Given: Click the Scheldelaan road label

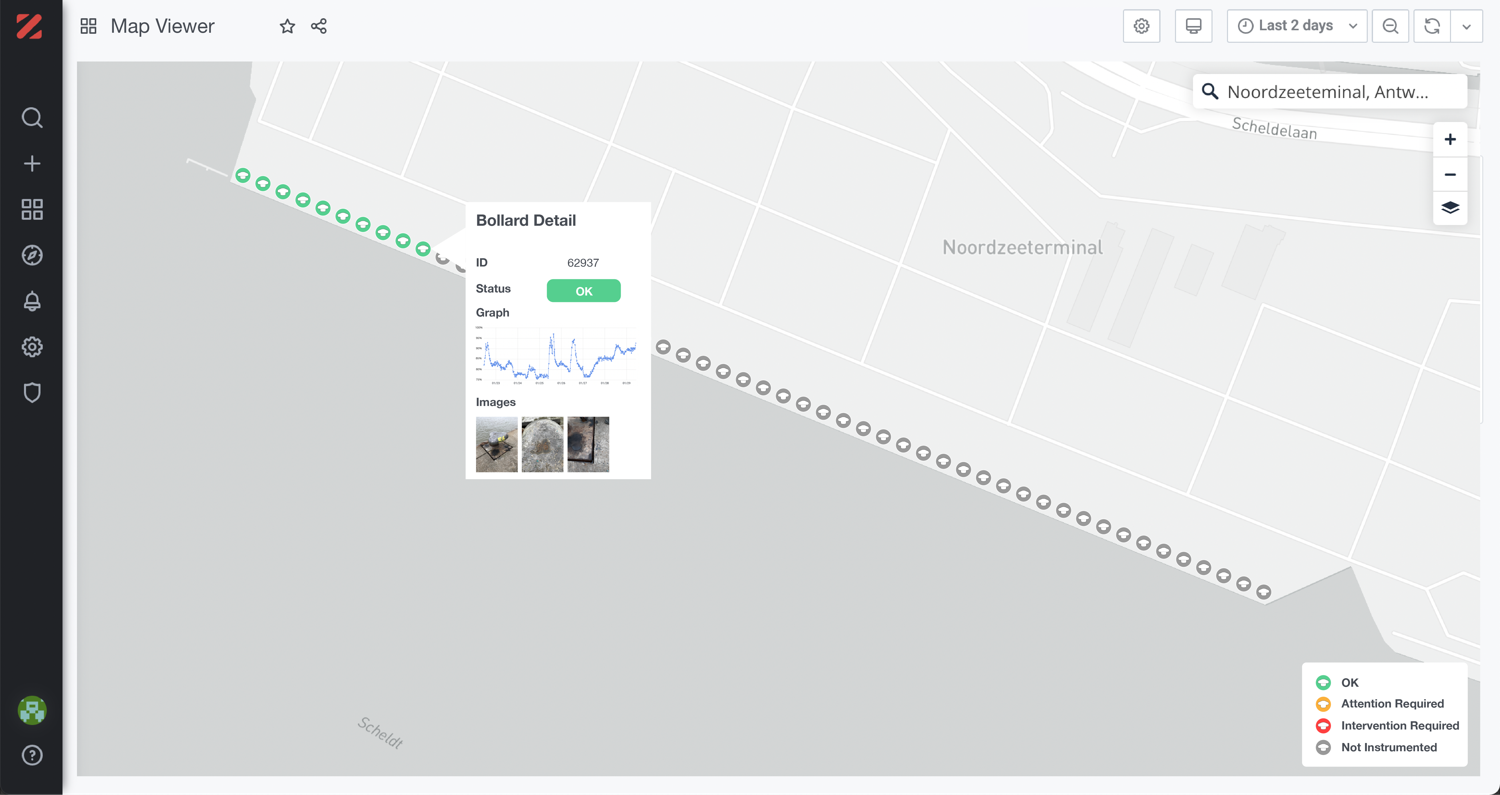Looking at the screenshot, I should [x=1274, y=128].
